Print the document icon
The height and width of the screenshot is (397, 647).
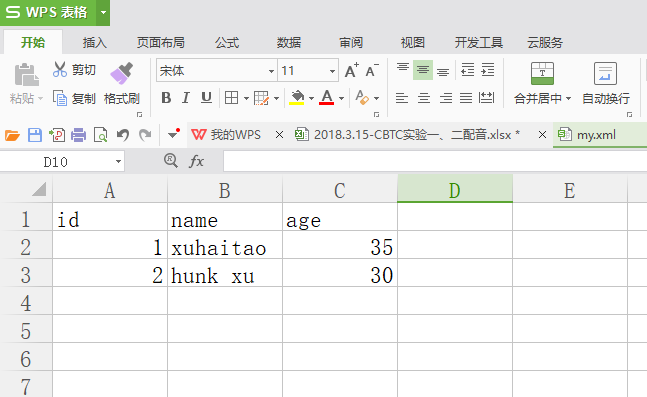coord(78,135)
